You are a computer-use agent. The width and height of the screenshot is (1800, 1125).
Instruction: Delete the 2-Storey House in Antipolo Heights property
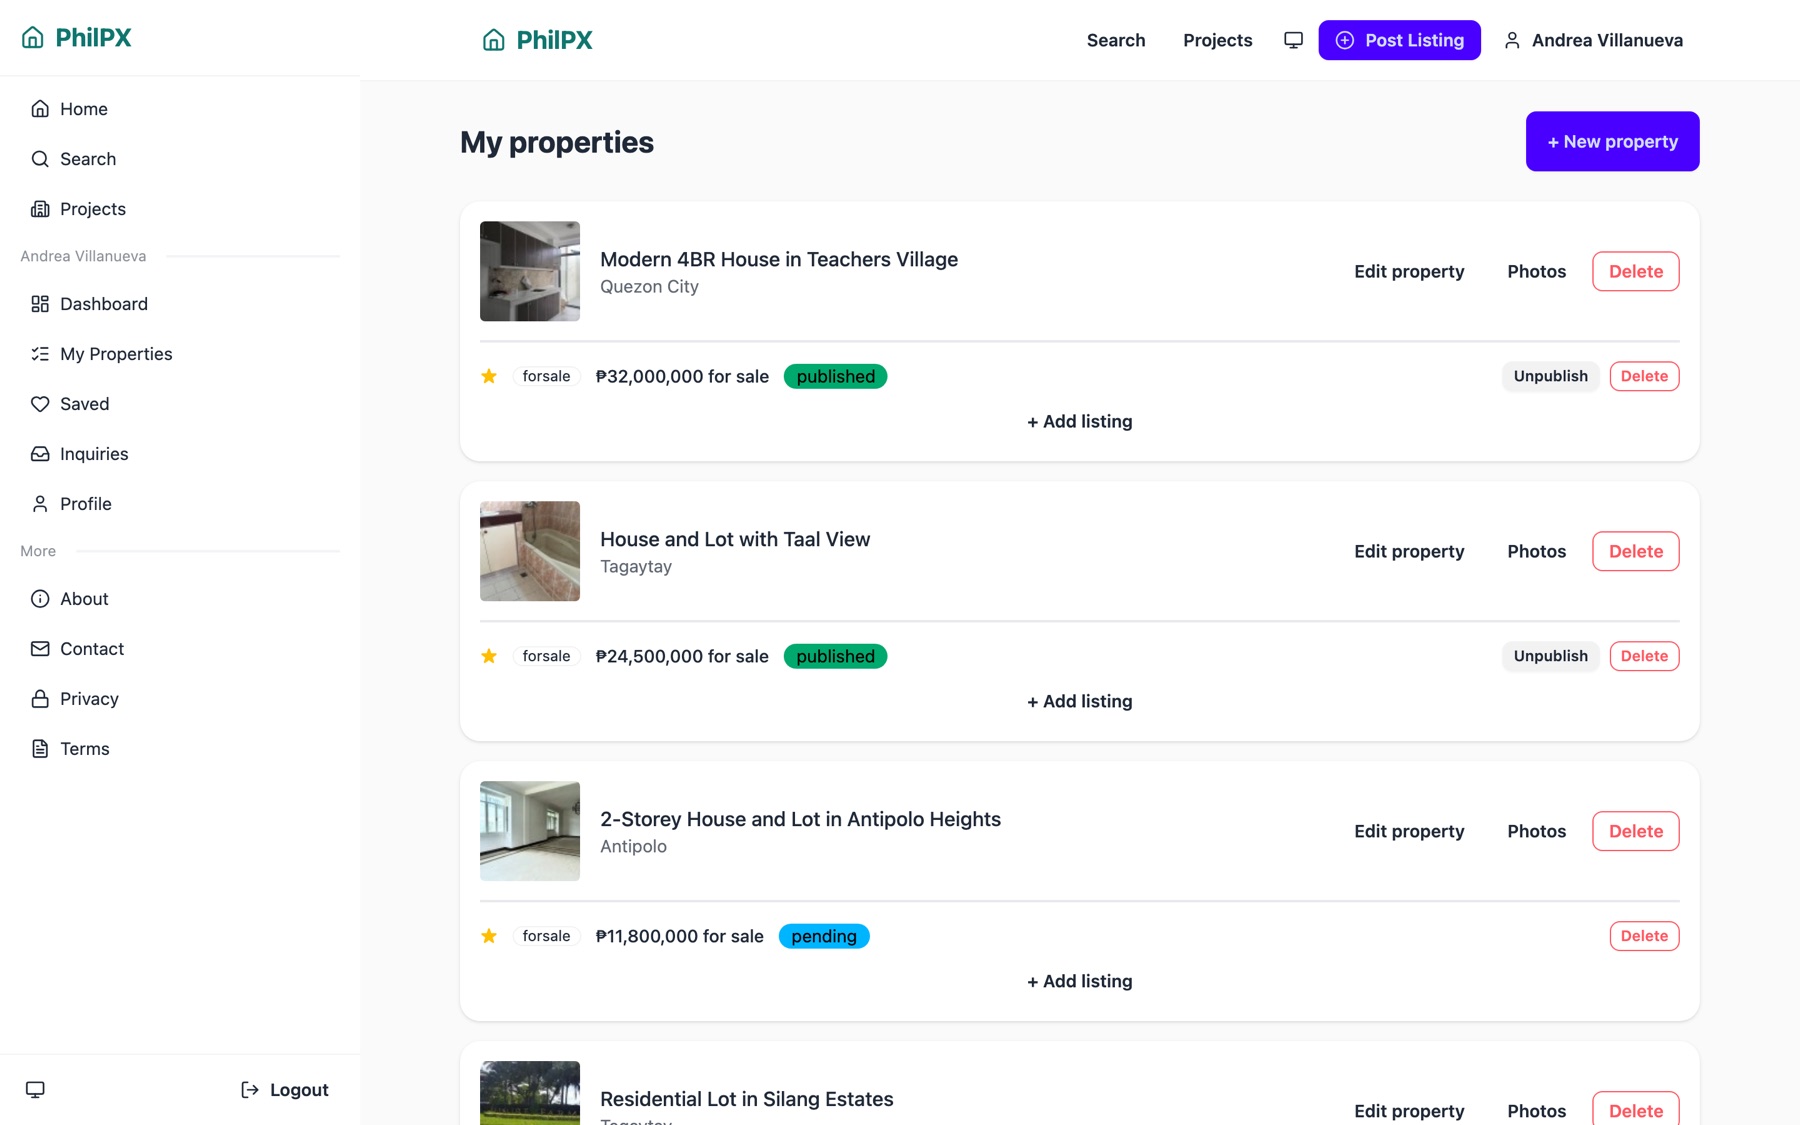click(1636, 831)
